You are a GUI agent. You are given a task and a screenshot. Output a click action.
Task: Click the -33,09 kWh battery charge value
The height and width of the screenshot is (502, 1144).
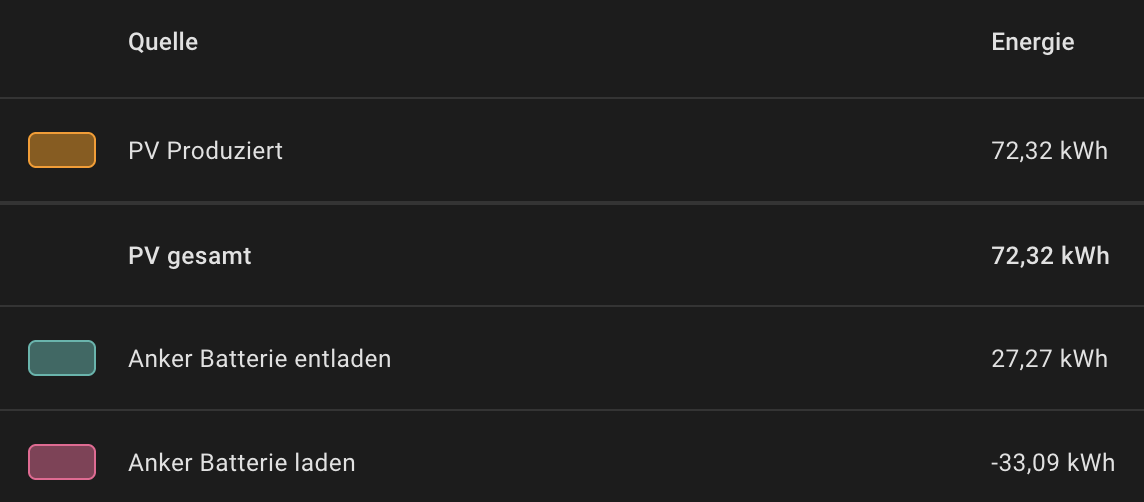(x=1053, y=463)
